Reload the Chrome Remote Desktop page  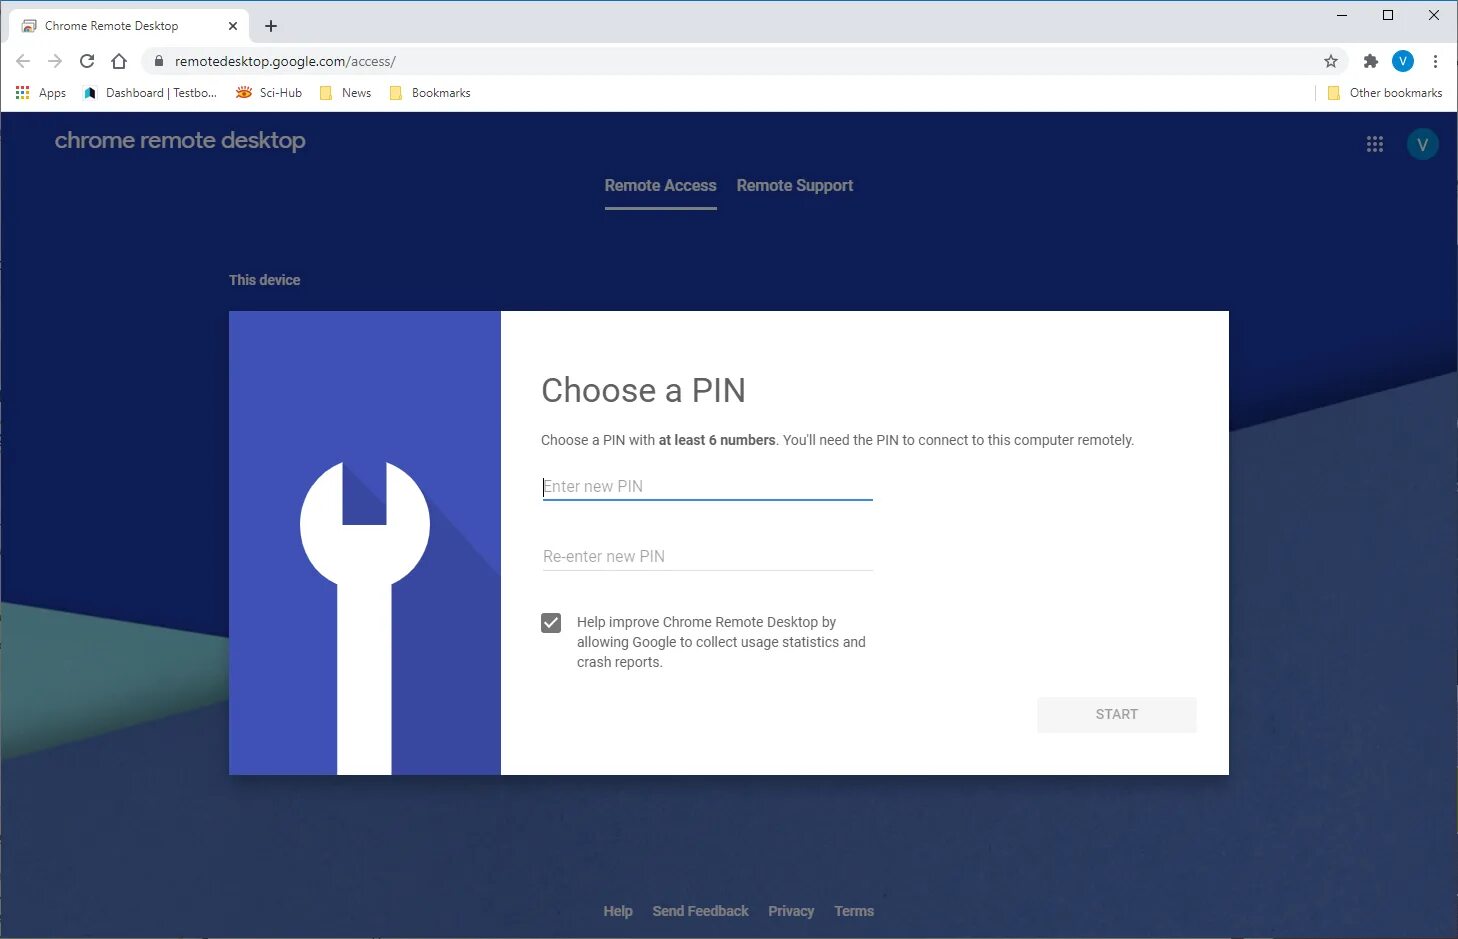tap(87, 61)
